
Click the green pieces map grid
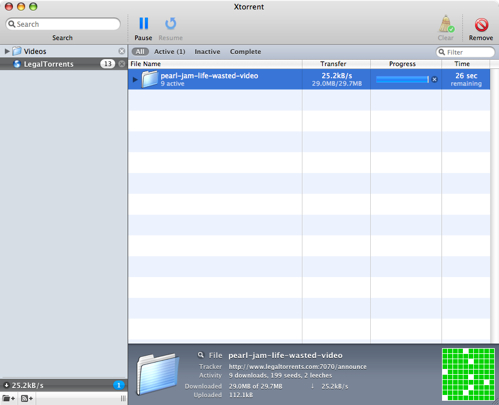(468, 374)
